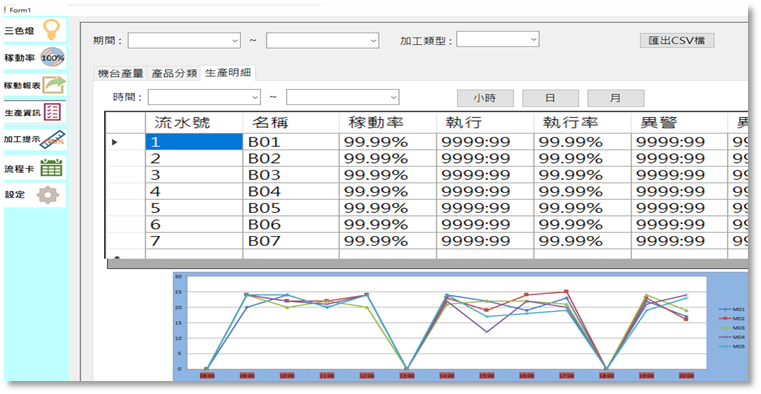This screenshot has height=394, width=761.
Task: Click 異警 9999:99 in row B06
Action: (x=679, y=224)
